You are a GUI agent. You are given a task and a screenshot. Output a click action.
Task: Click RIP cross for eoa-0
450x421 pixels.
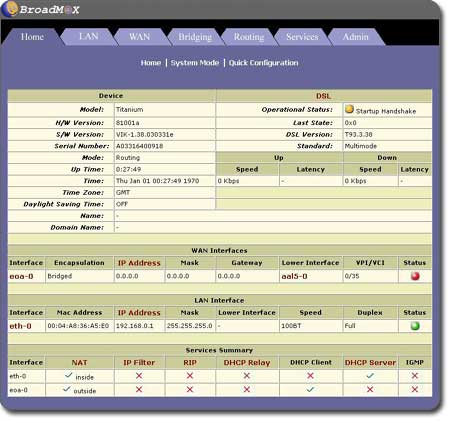[190, 389]
